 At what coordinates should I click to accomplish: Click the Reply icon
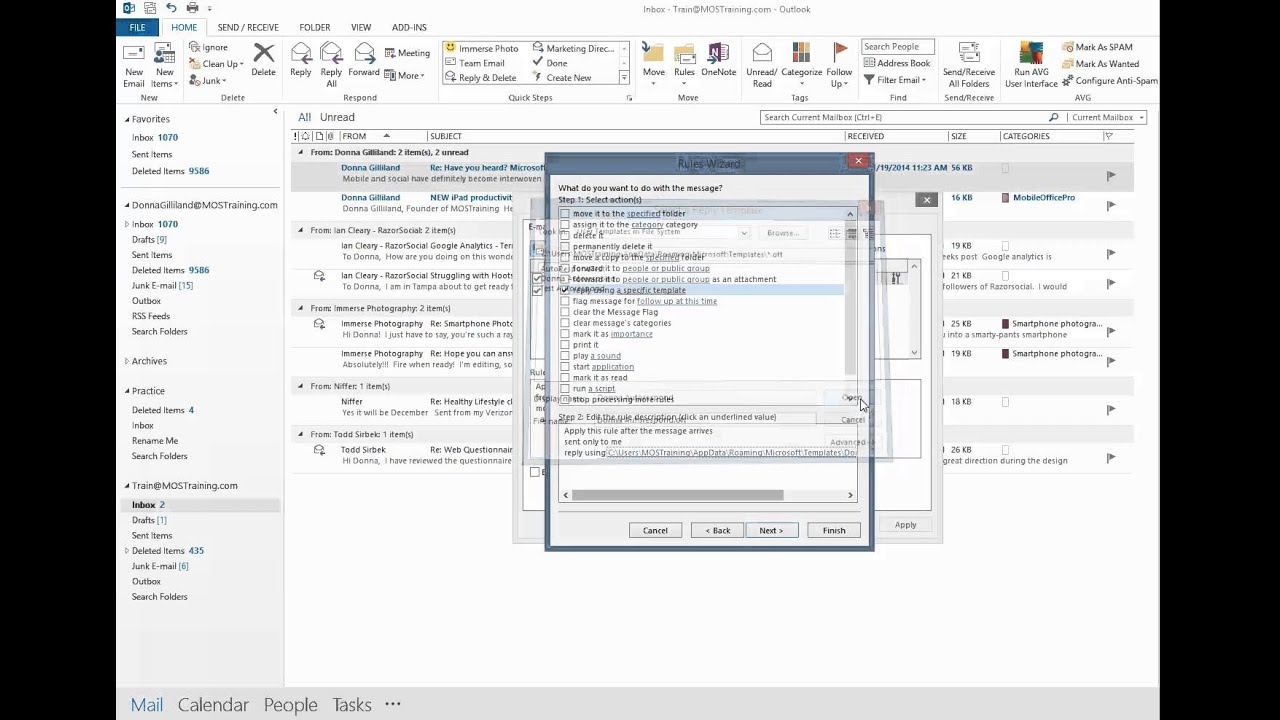pos(300,60)
